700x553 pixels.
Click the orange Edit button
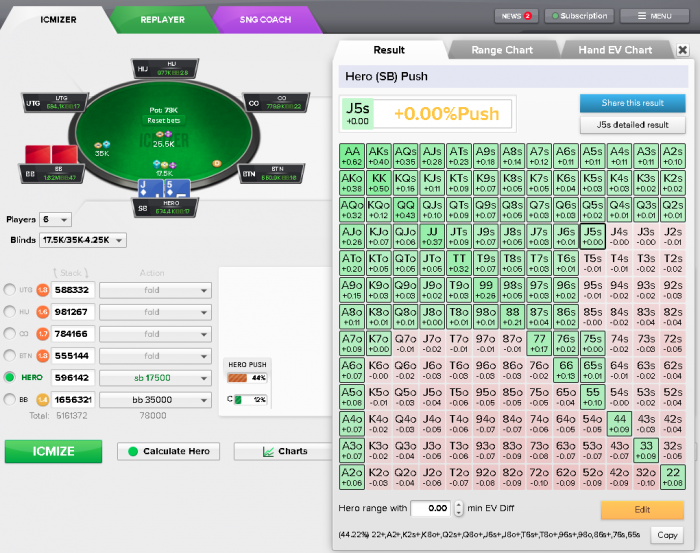pyautogui.click(x=642, y=510)
